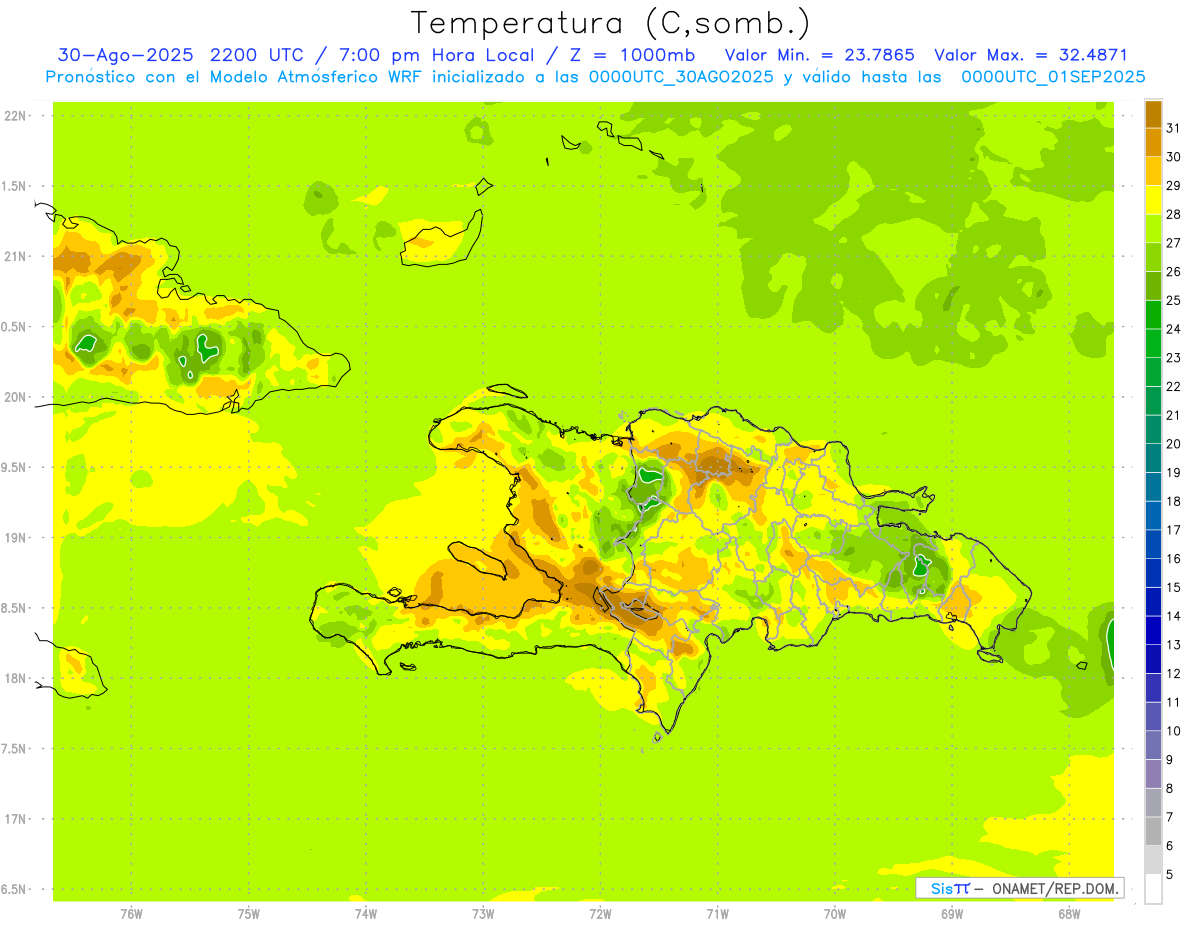Click legend value "31"
Image resolution: width=1200 pixels, height=927 pixels.
1174,128
